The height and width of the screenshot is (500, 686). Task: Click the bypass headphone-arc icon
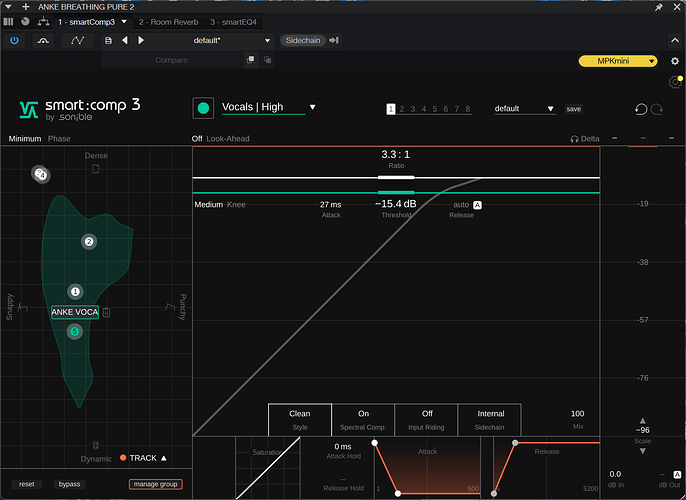click(43, 40)
